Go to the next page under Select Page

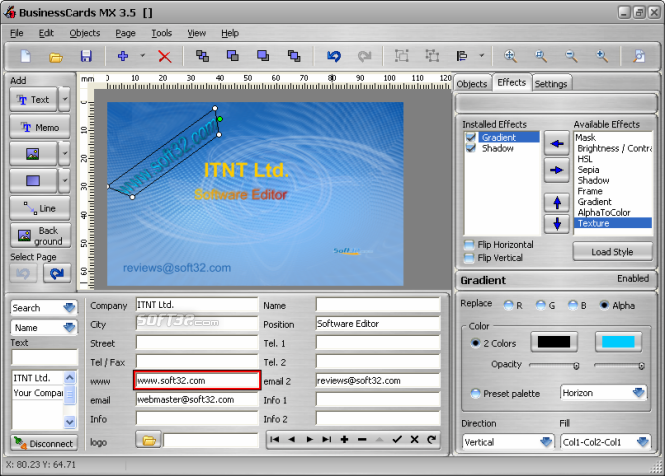click(x=57, y=274)
